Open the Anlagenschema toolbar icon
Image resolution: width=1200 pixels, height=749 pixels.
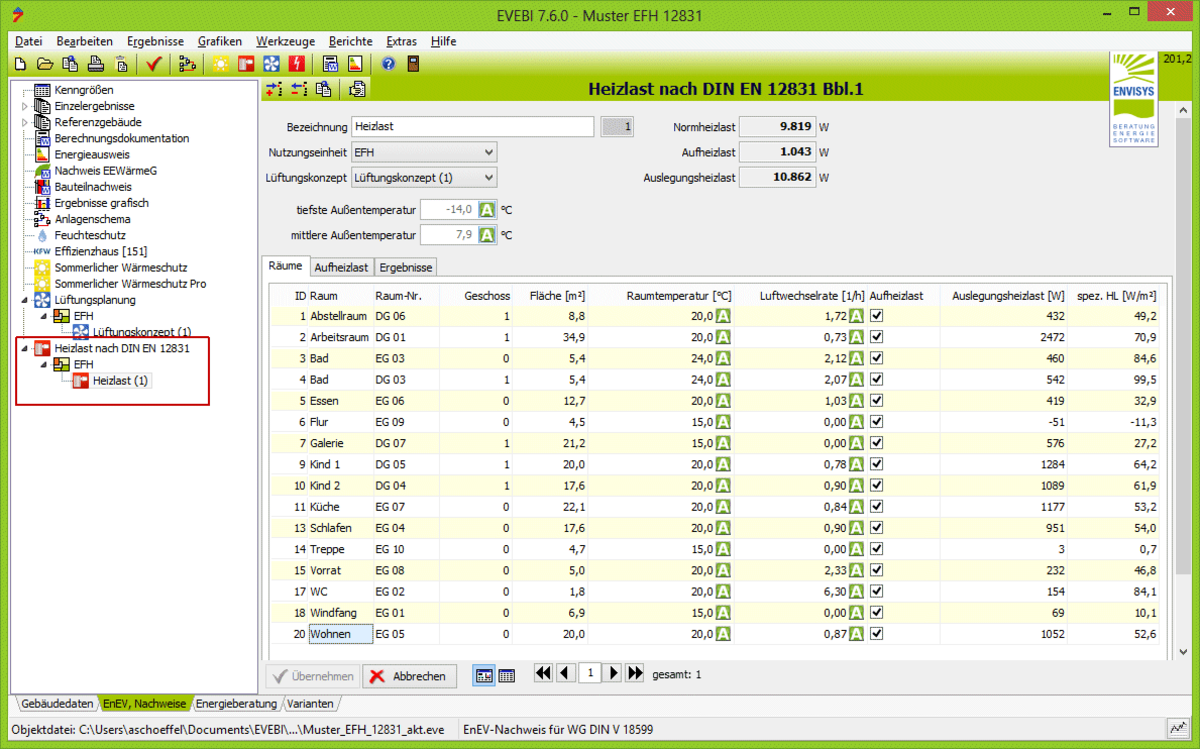(x=186, y=64)
